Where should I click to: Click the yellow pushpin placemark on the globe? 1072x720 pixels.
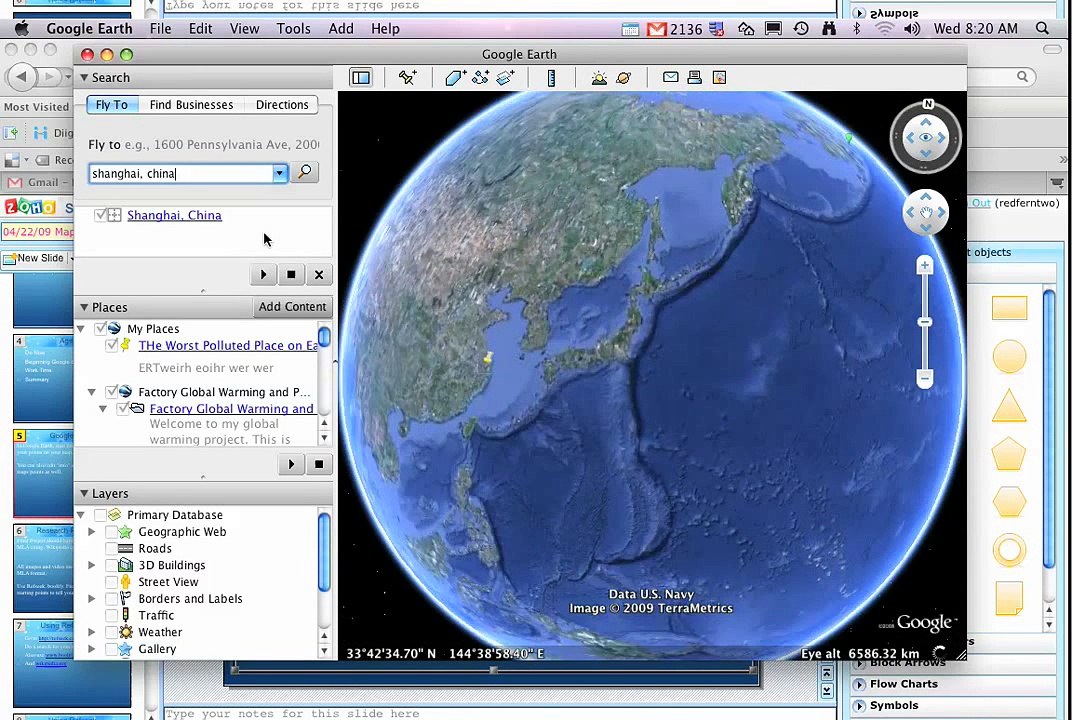click(488, 358)
